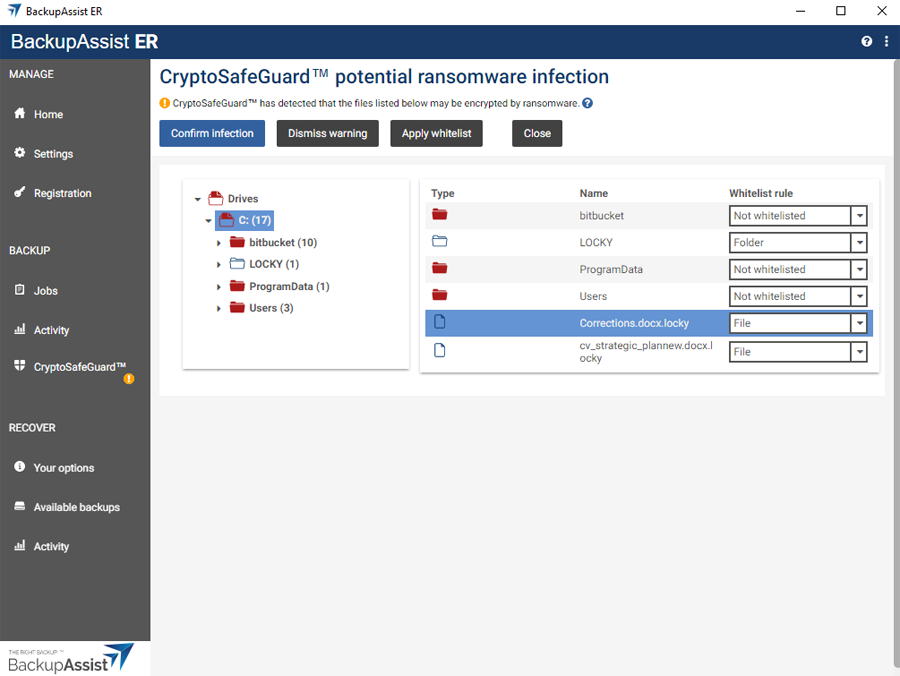Image resolution: width=900 pixels, height=676 pixels.
Task: Click the Backup Activity chart icon
Action: click(20, 329)
